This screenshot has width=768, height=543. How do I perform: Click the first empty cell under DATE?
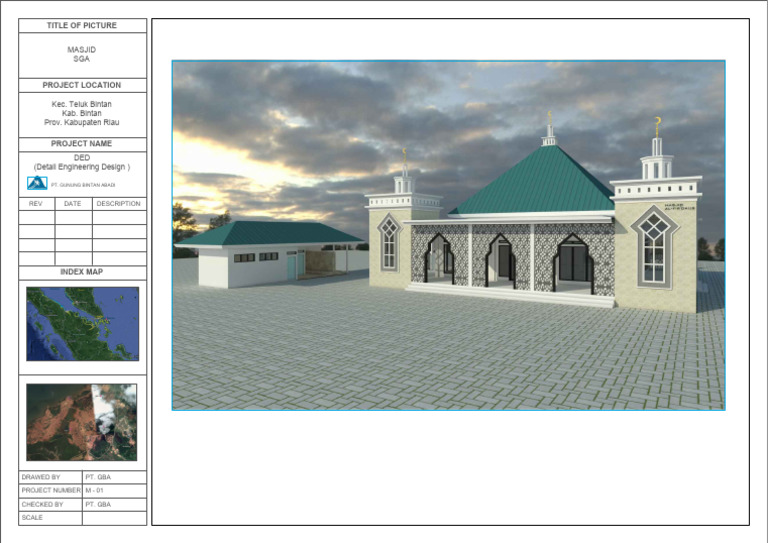pos(73,218)
